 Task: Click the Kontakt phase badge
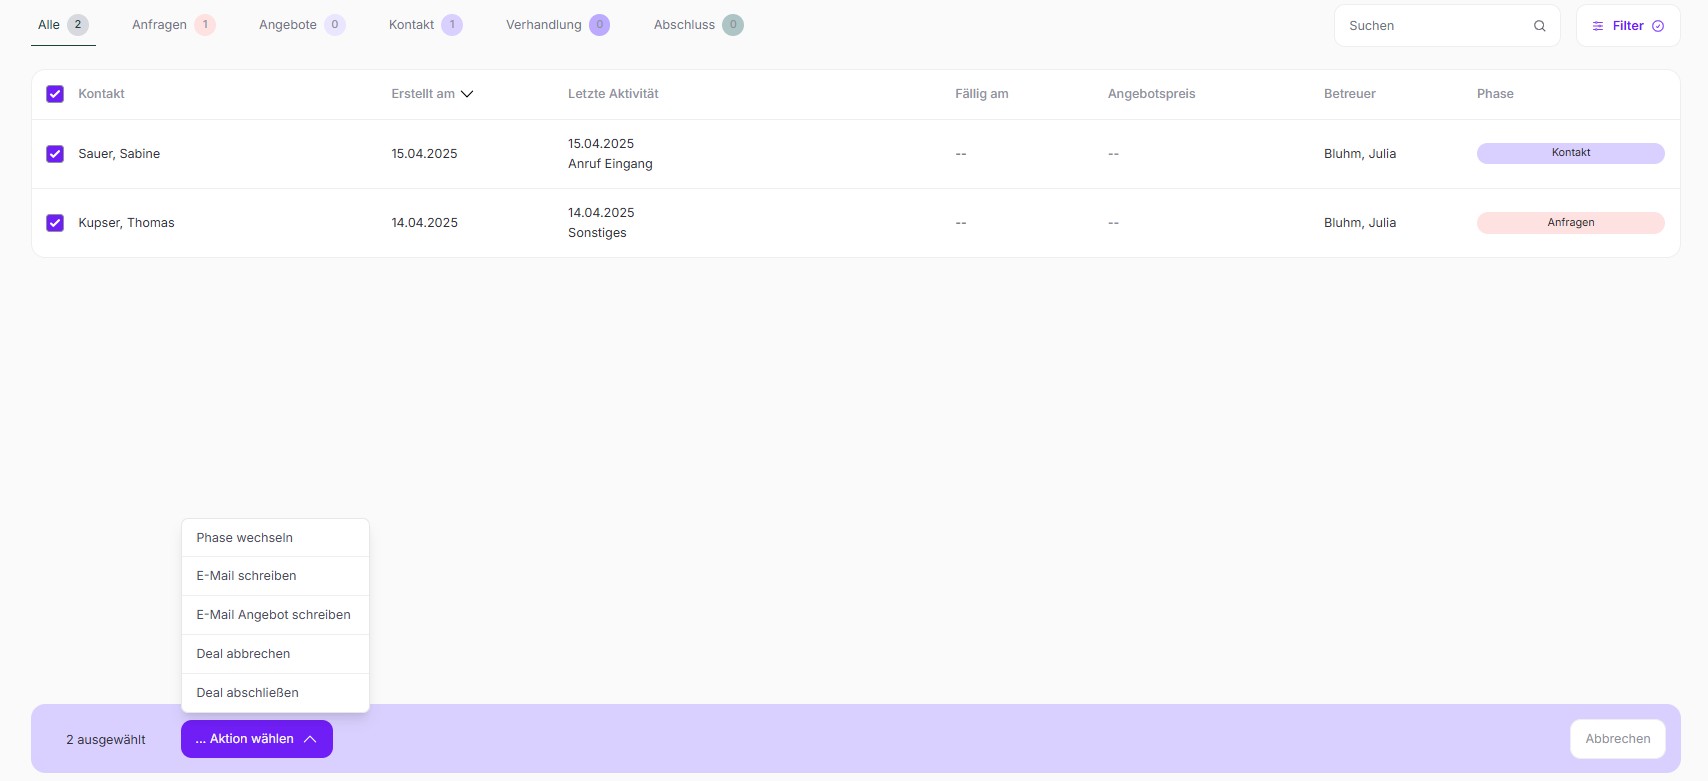[x=1570, y=153]
